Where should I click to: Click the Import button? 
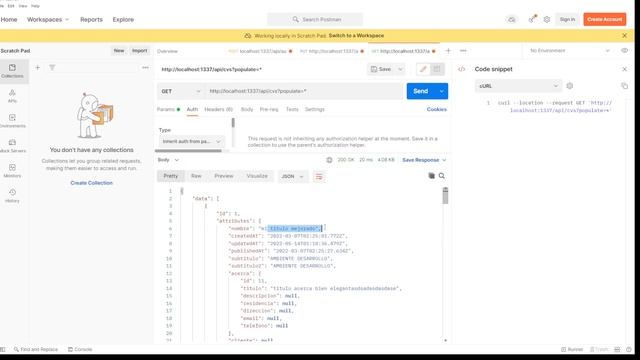point(140,51)
